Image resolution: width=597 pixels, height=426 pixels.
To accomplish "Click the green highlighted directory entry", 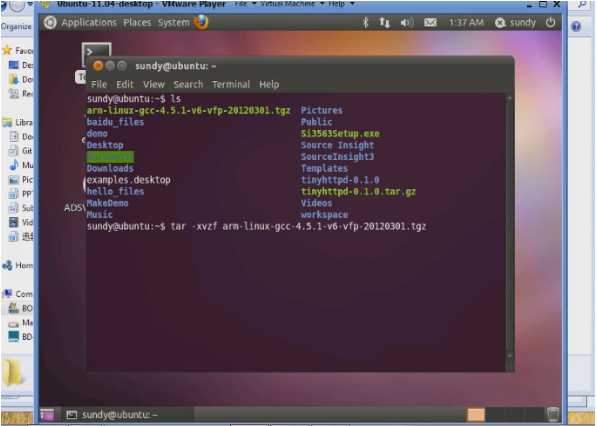I will click(x=110, y=157).
